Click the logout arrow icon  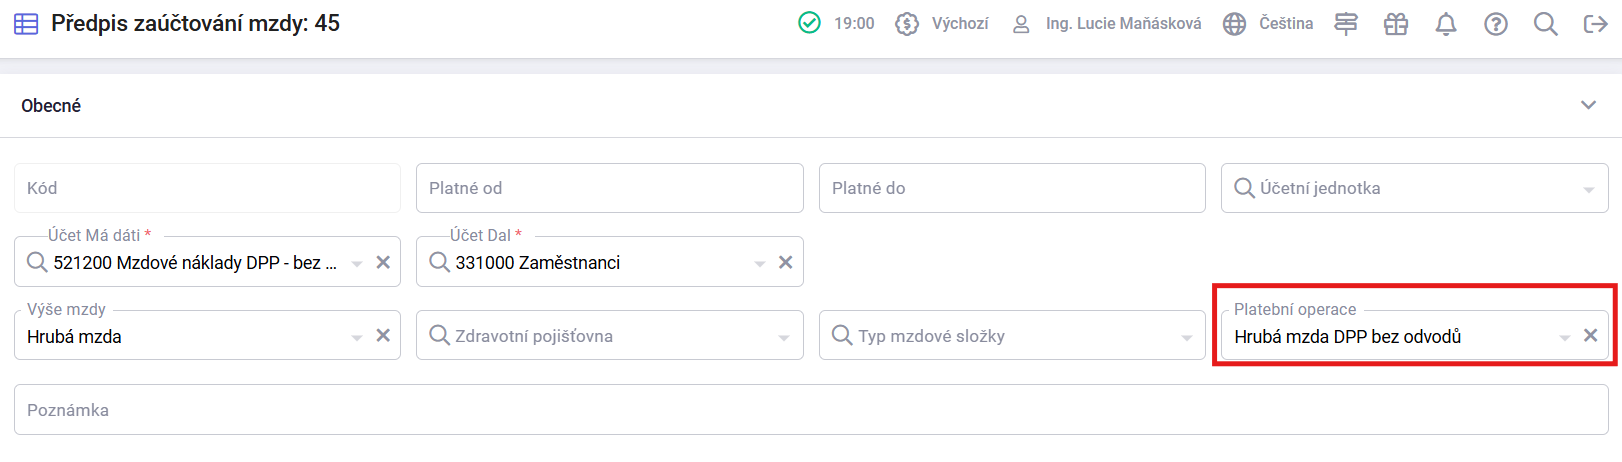tap(1595, 24)
